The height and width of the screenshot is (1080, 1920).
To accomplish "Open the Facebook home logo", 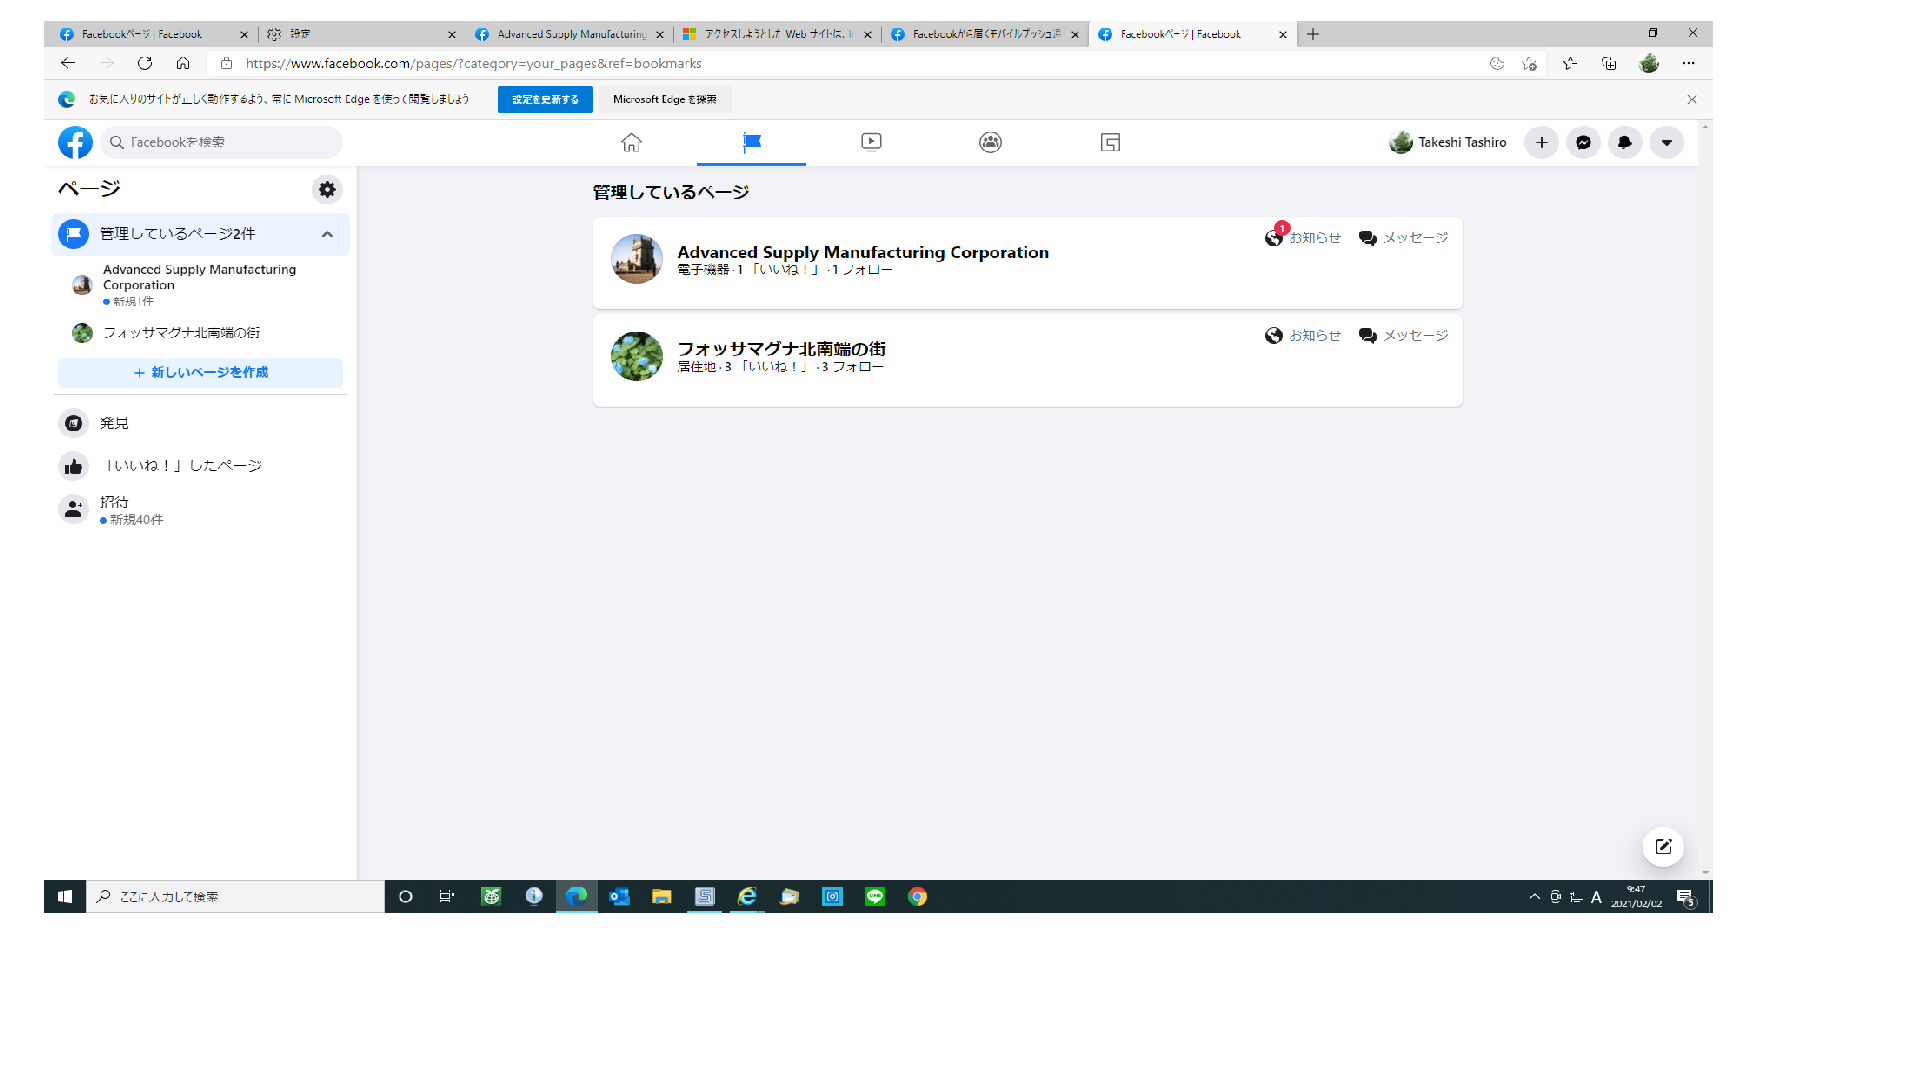I will click(75, 142).
